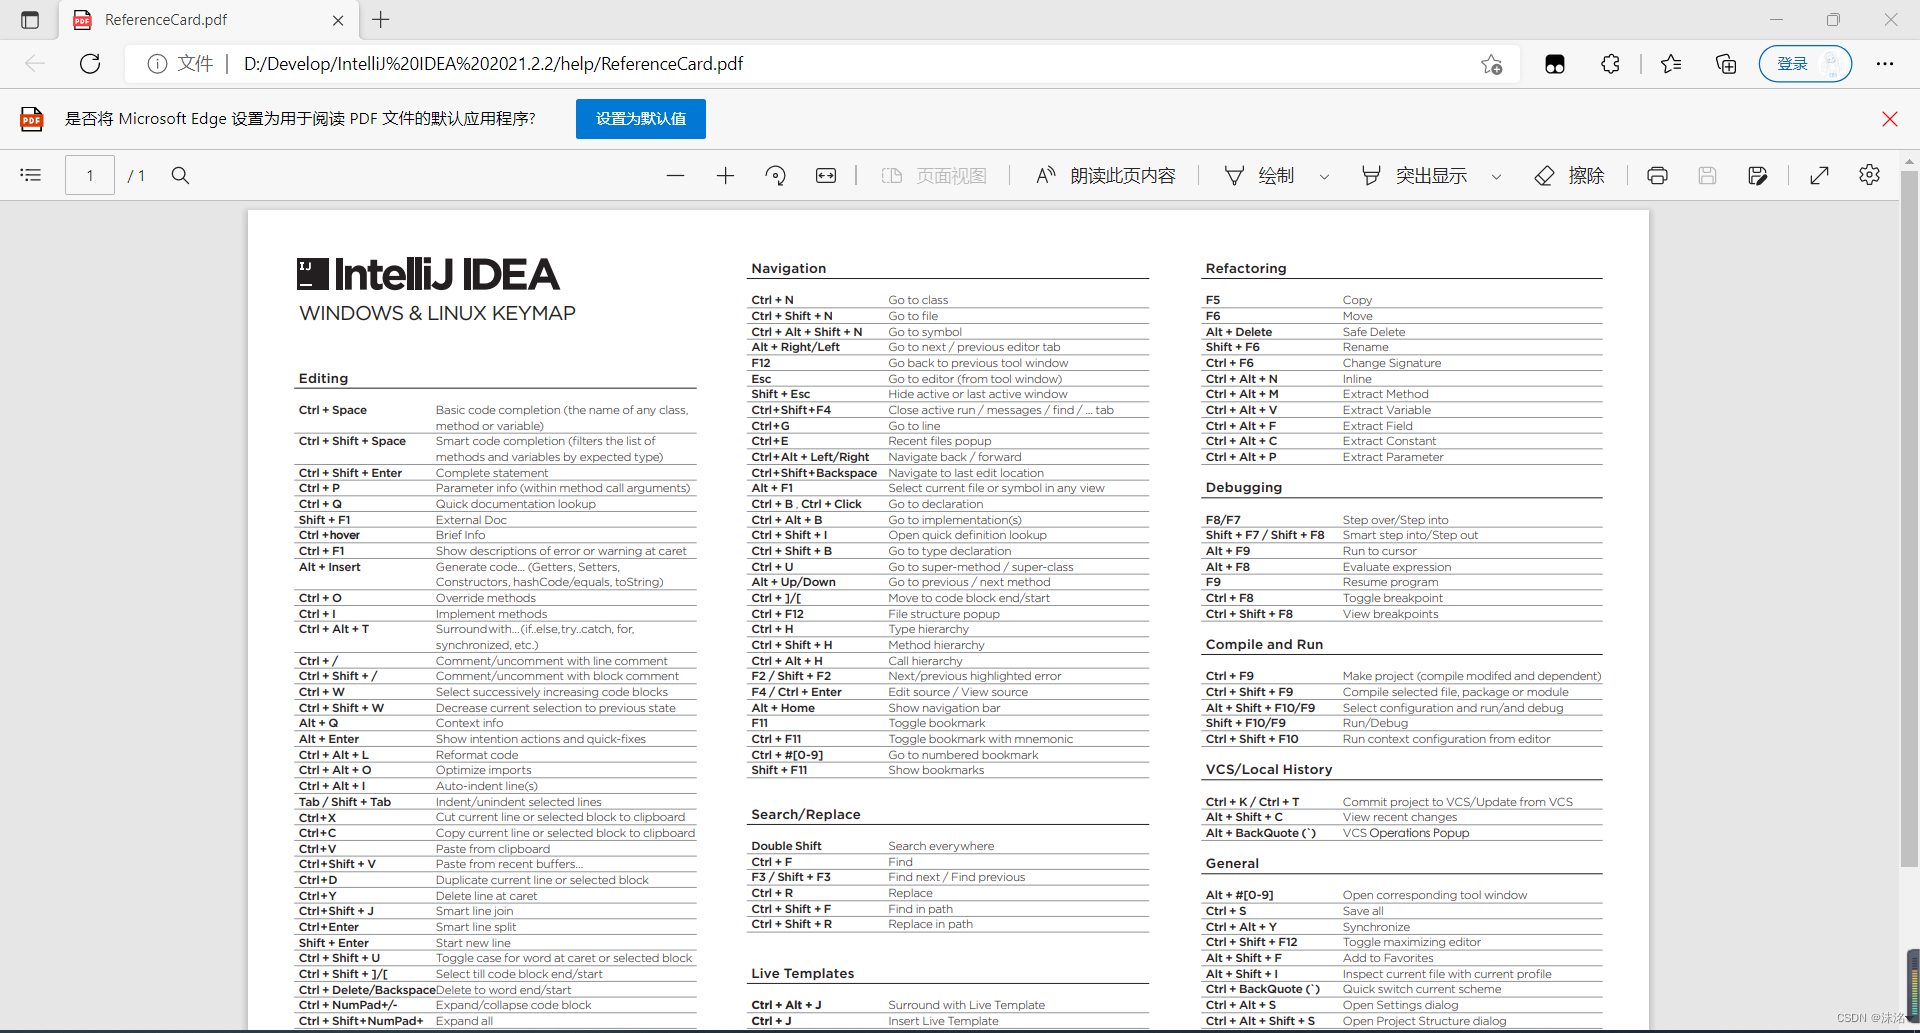Click 'WINDOWS & LINUX KEYMAP' subtitle
Viewport: 1920px width, 1033px height.
[437, 313]
